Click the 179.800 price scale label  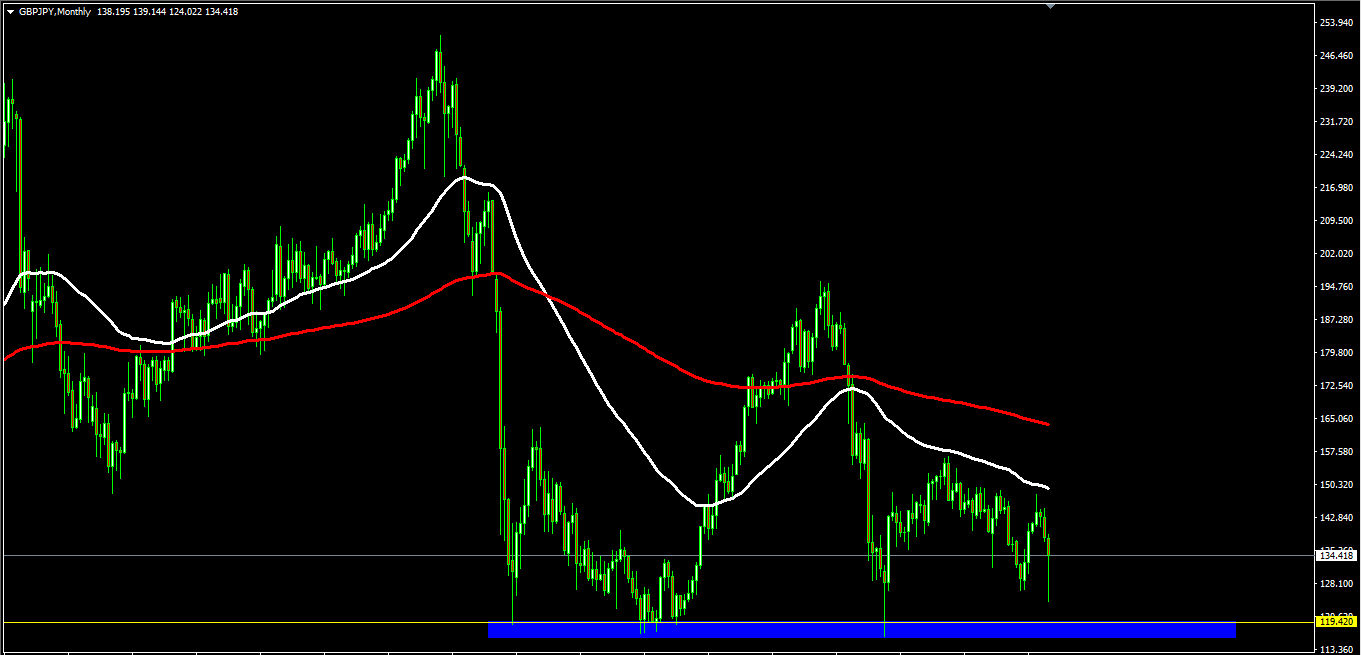1336,352
